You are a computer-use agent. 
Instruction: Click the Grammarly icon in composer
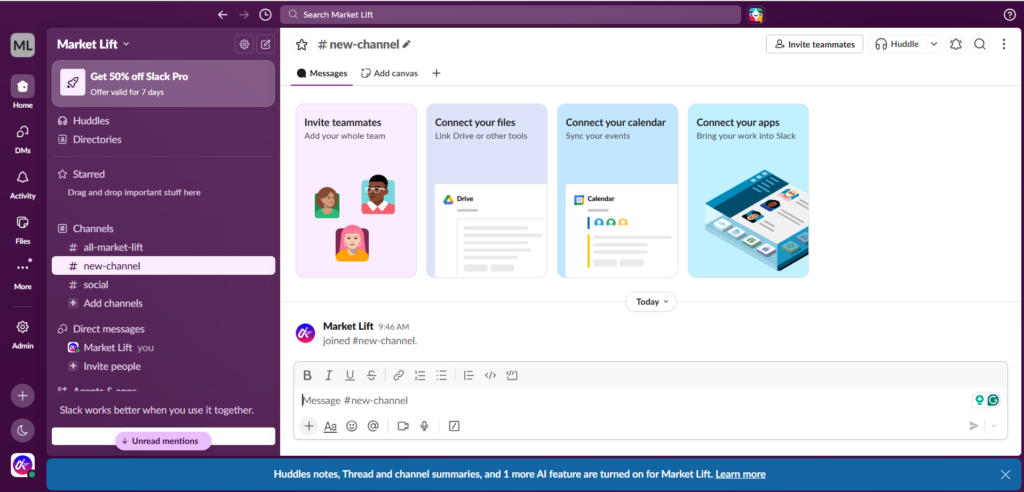tap(993, 400)
